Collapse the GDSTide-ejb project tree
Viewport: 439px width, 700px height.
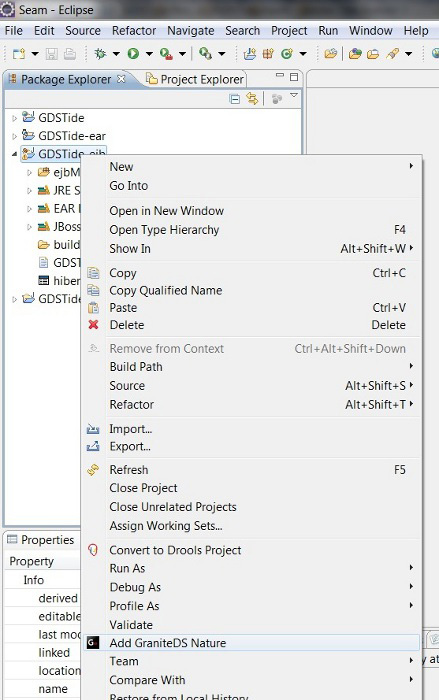click(x=14, y=154)
